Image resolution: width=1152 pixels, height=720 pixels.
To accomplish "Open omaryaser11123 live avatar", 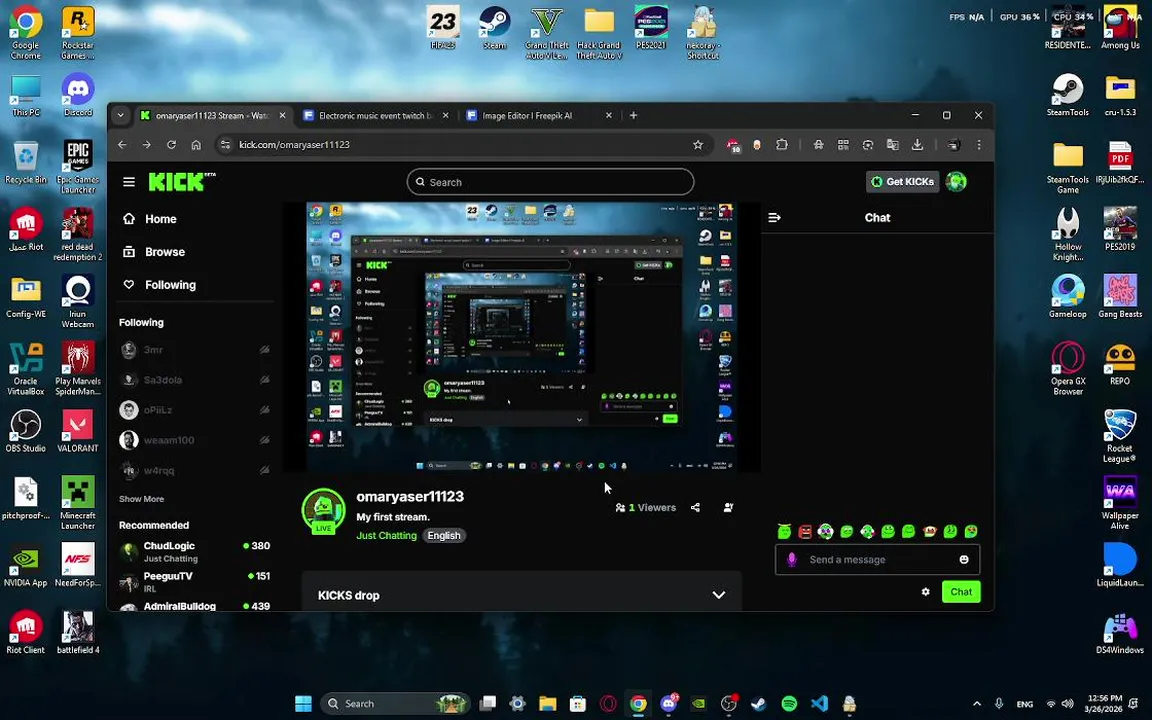I will [323, 510].
